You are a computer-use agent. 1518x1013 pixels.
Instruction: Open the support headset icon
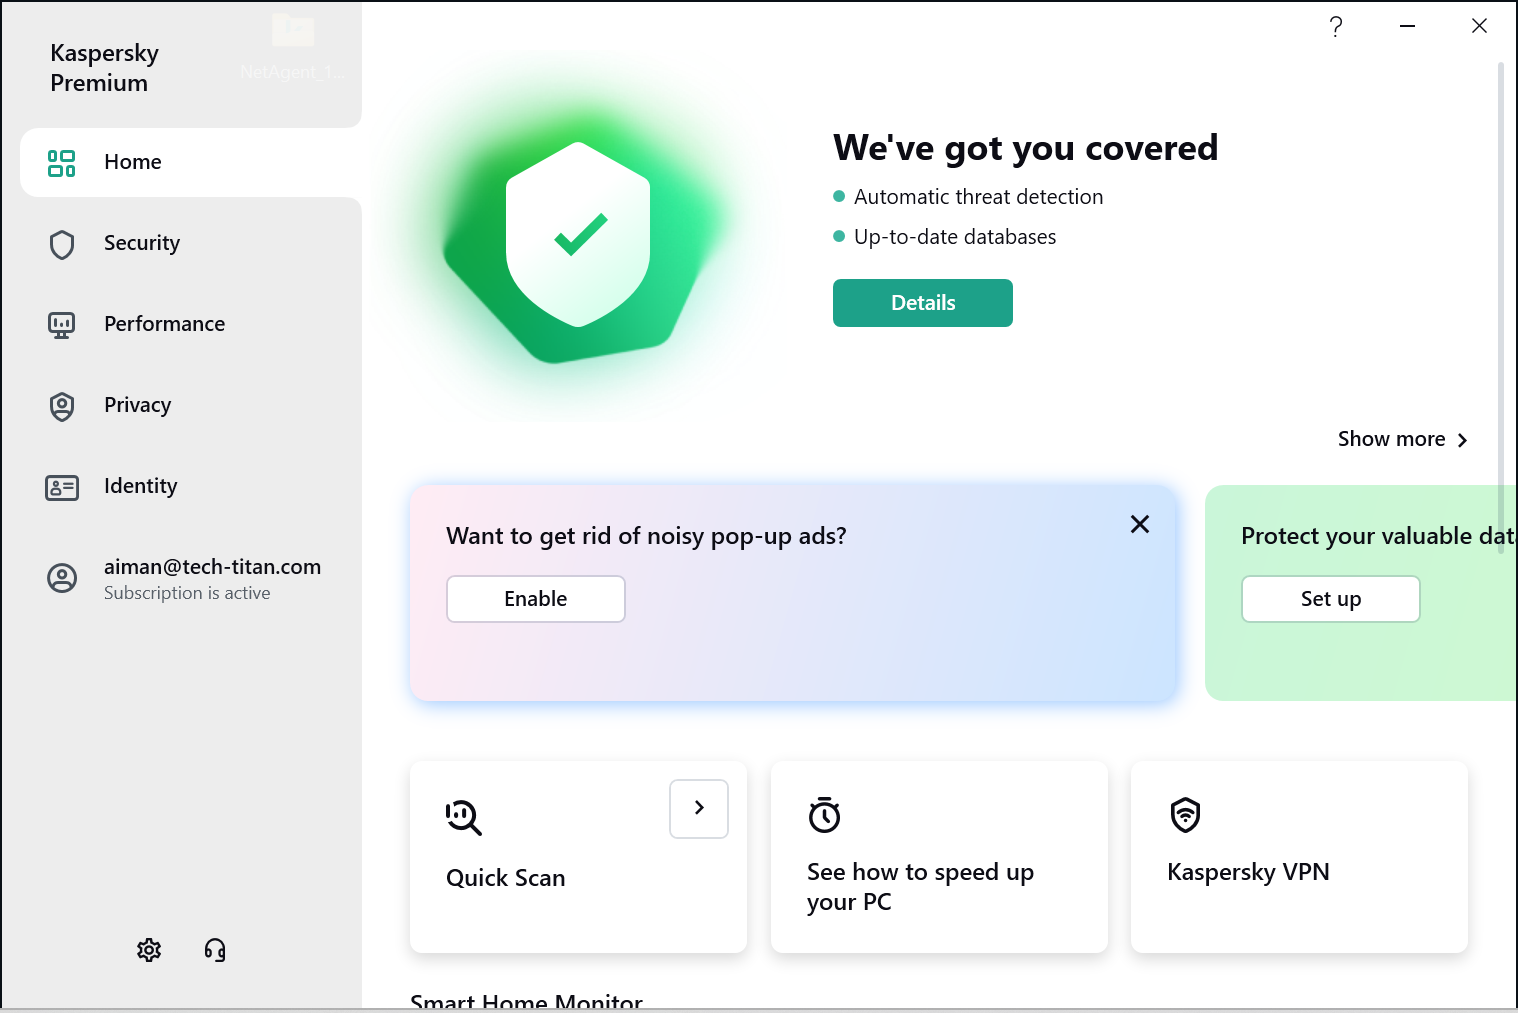point(215,950)
